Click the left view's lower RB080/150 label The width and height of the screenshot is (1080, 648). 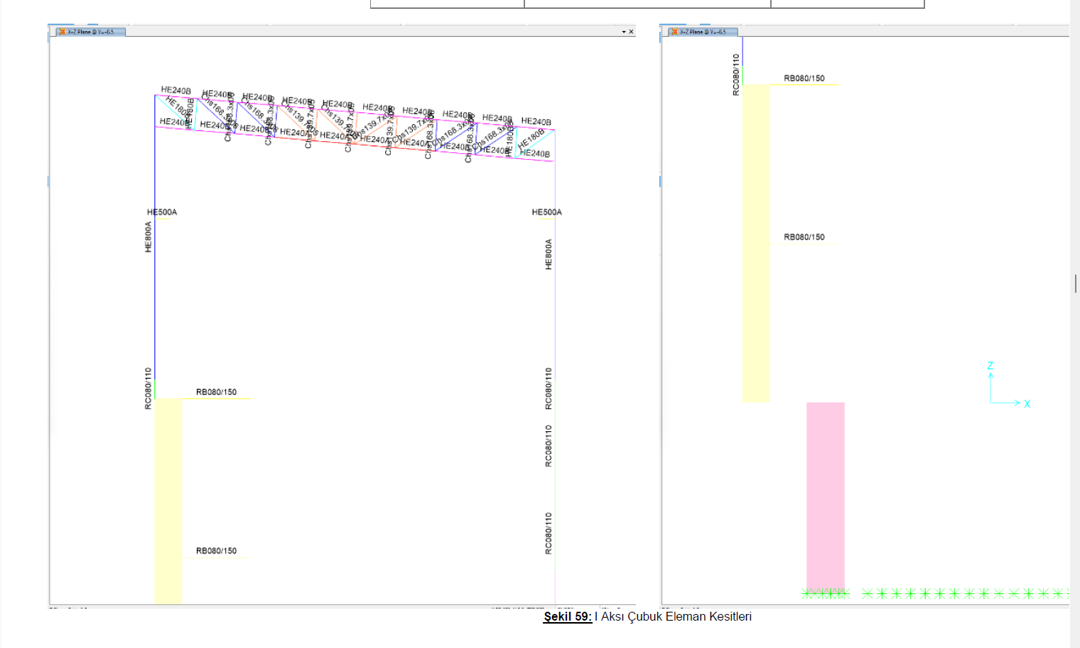click(216, 551)
